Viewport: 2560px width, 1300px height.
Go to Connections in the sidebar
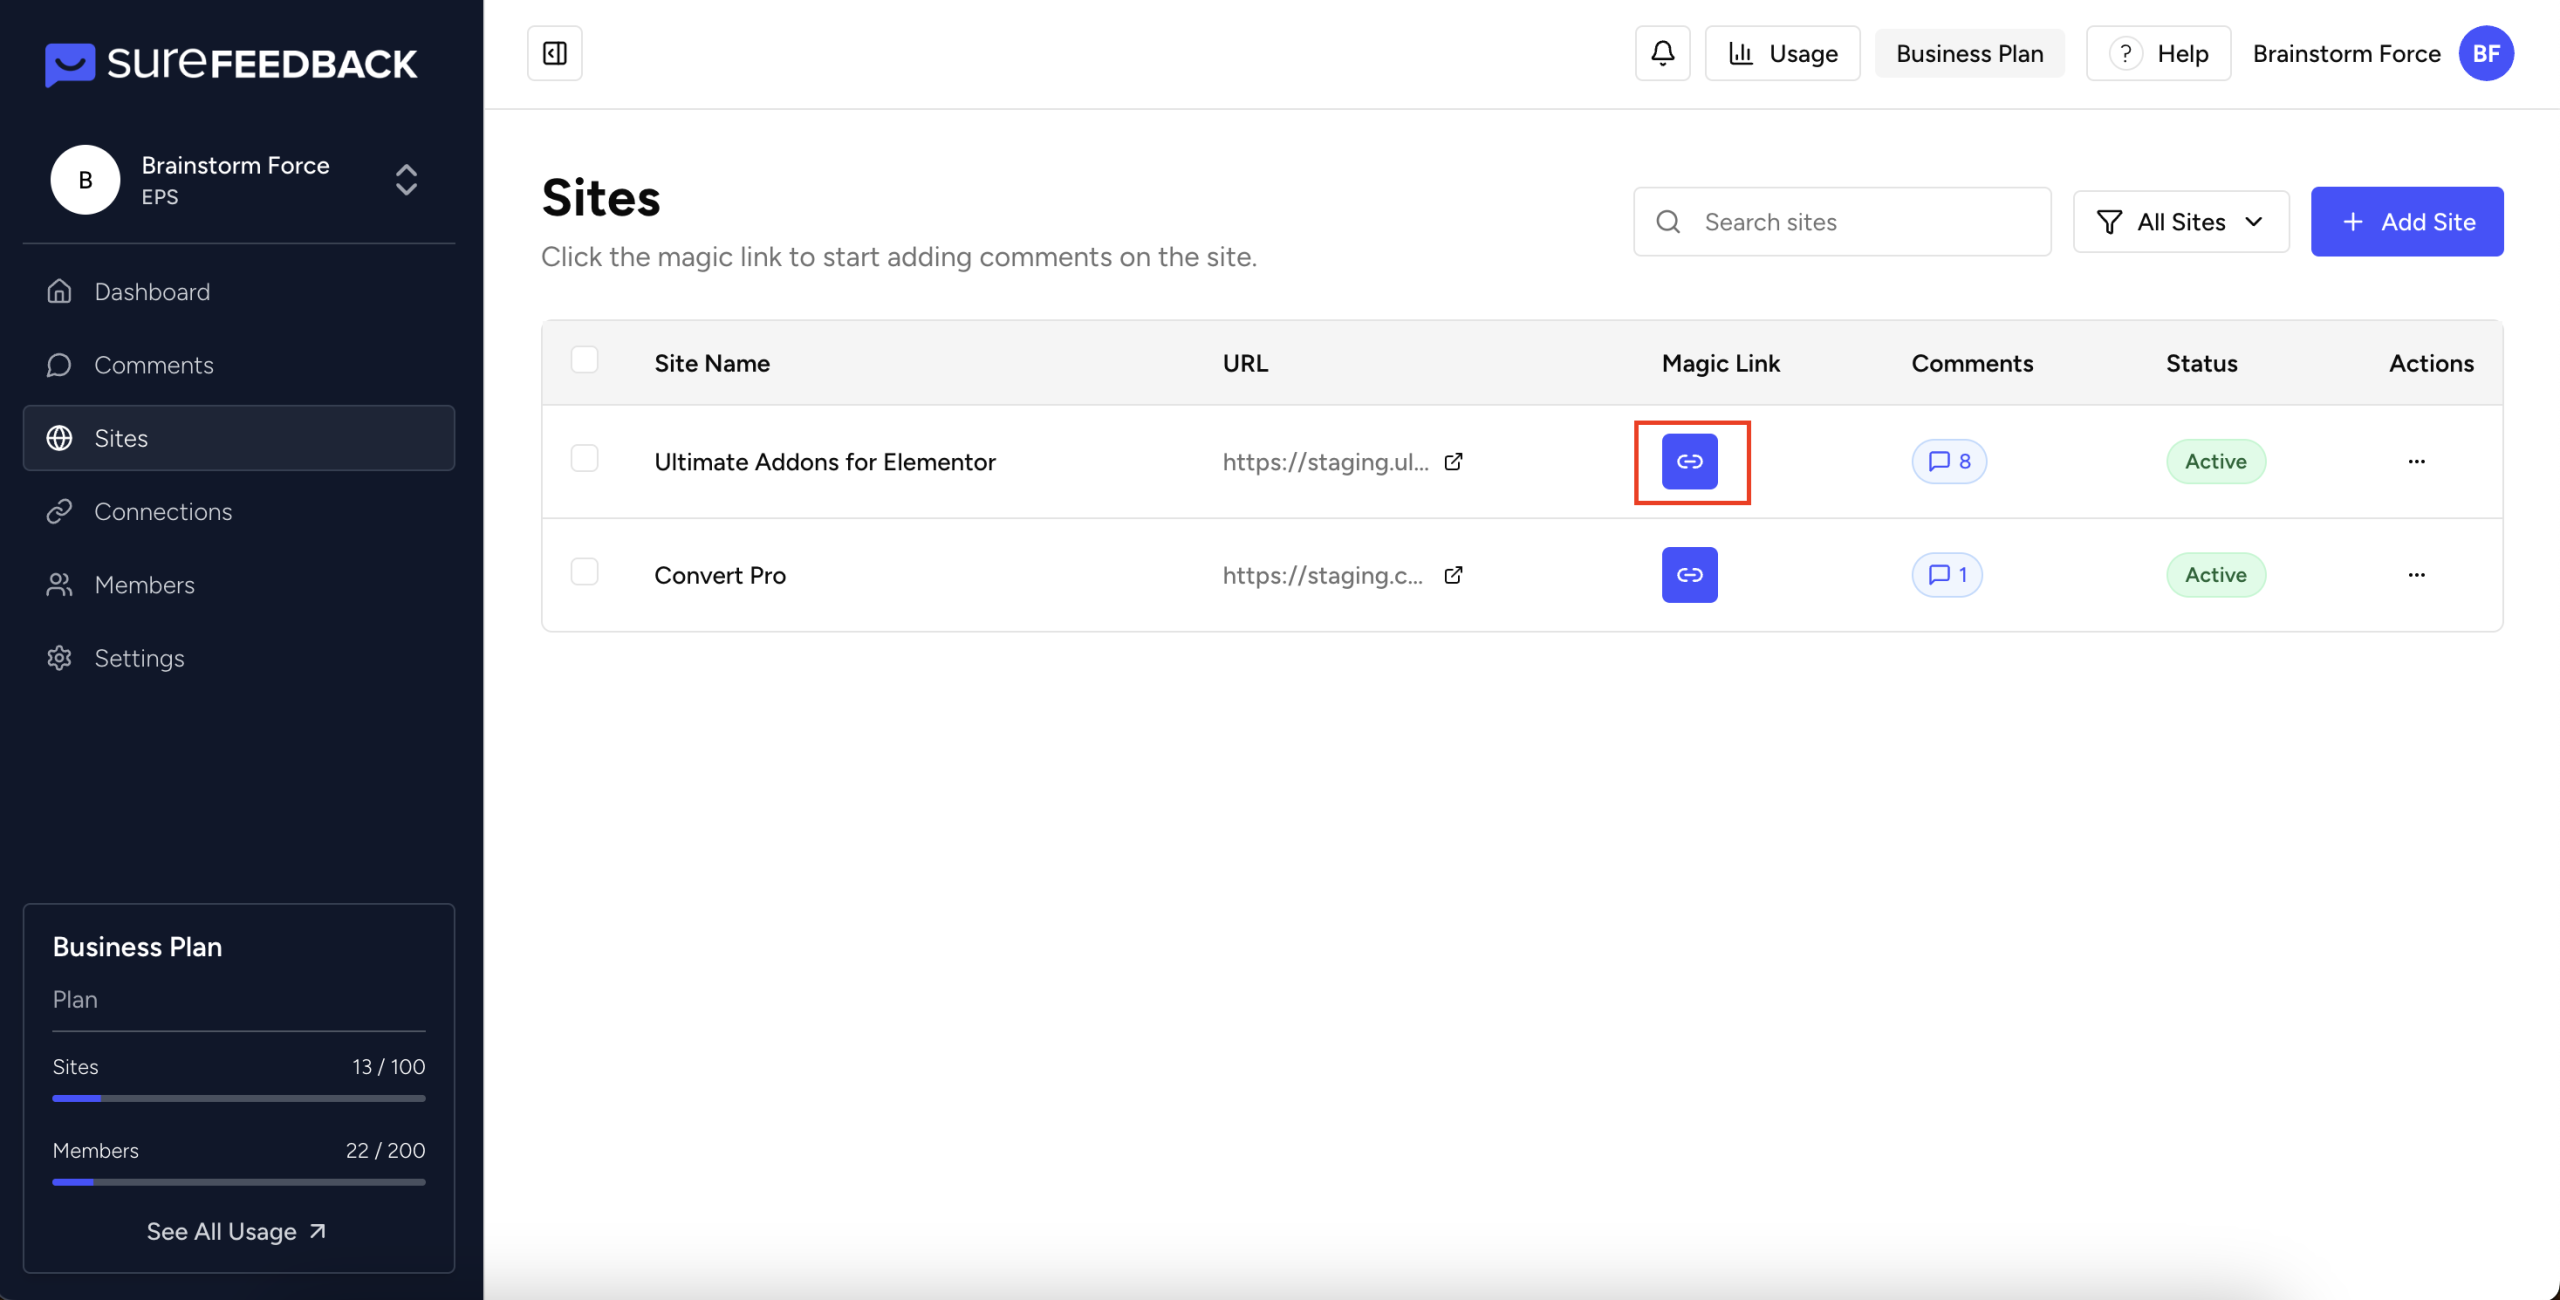click(x=163, y=512)
